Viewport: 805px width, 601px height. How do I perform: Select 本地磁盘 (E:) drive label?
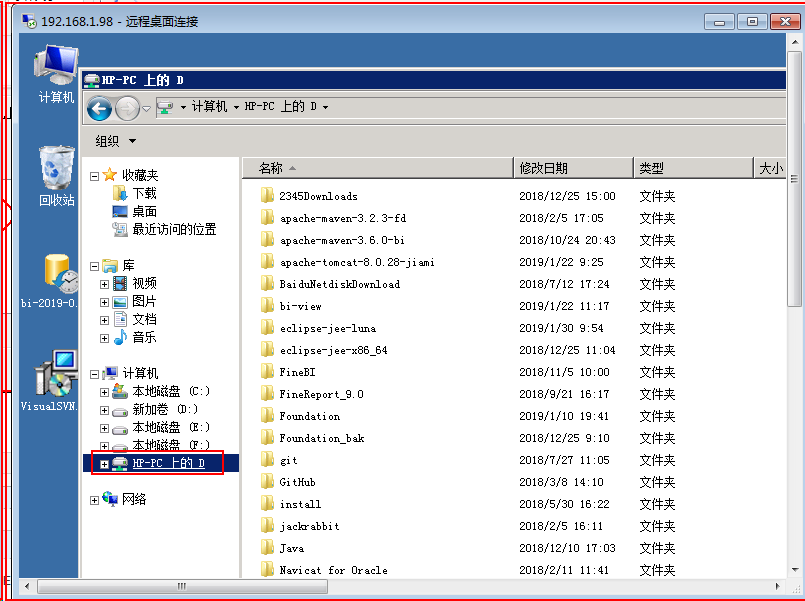tap(171, 427)
